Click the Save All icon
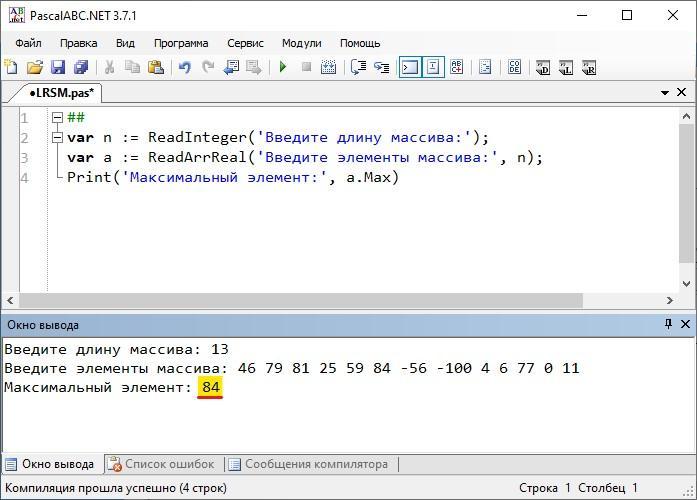 [81, 68]
